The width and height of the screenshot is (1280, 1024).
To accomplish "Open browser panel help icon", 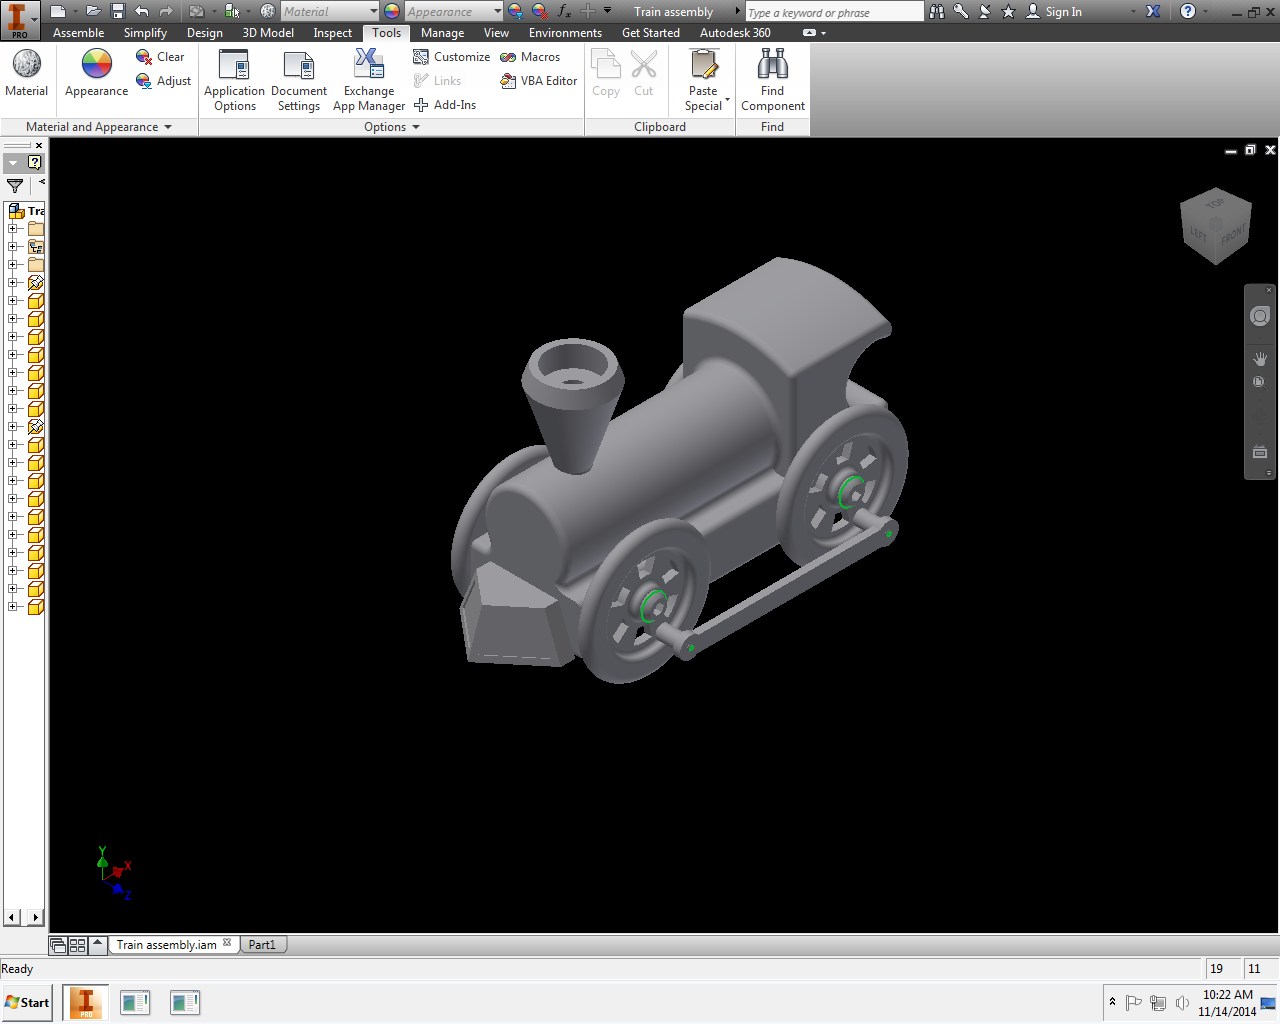I will click(x=35, y=162).
